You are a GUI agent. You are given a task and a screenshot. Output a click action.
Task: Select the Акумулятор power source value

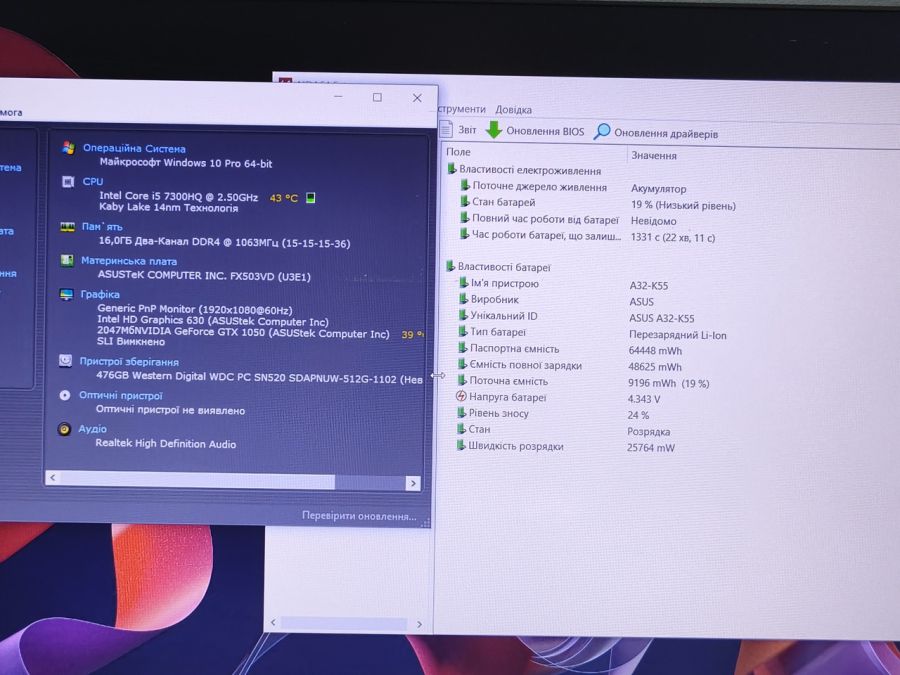point(658,189)
